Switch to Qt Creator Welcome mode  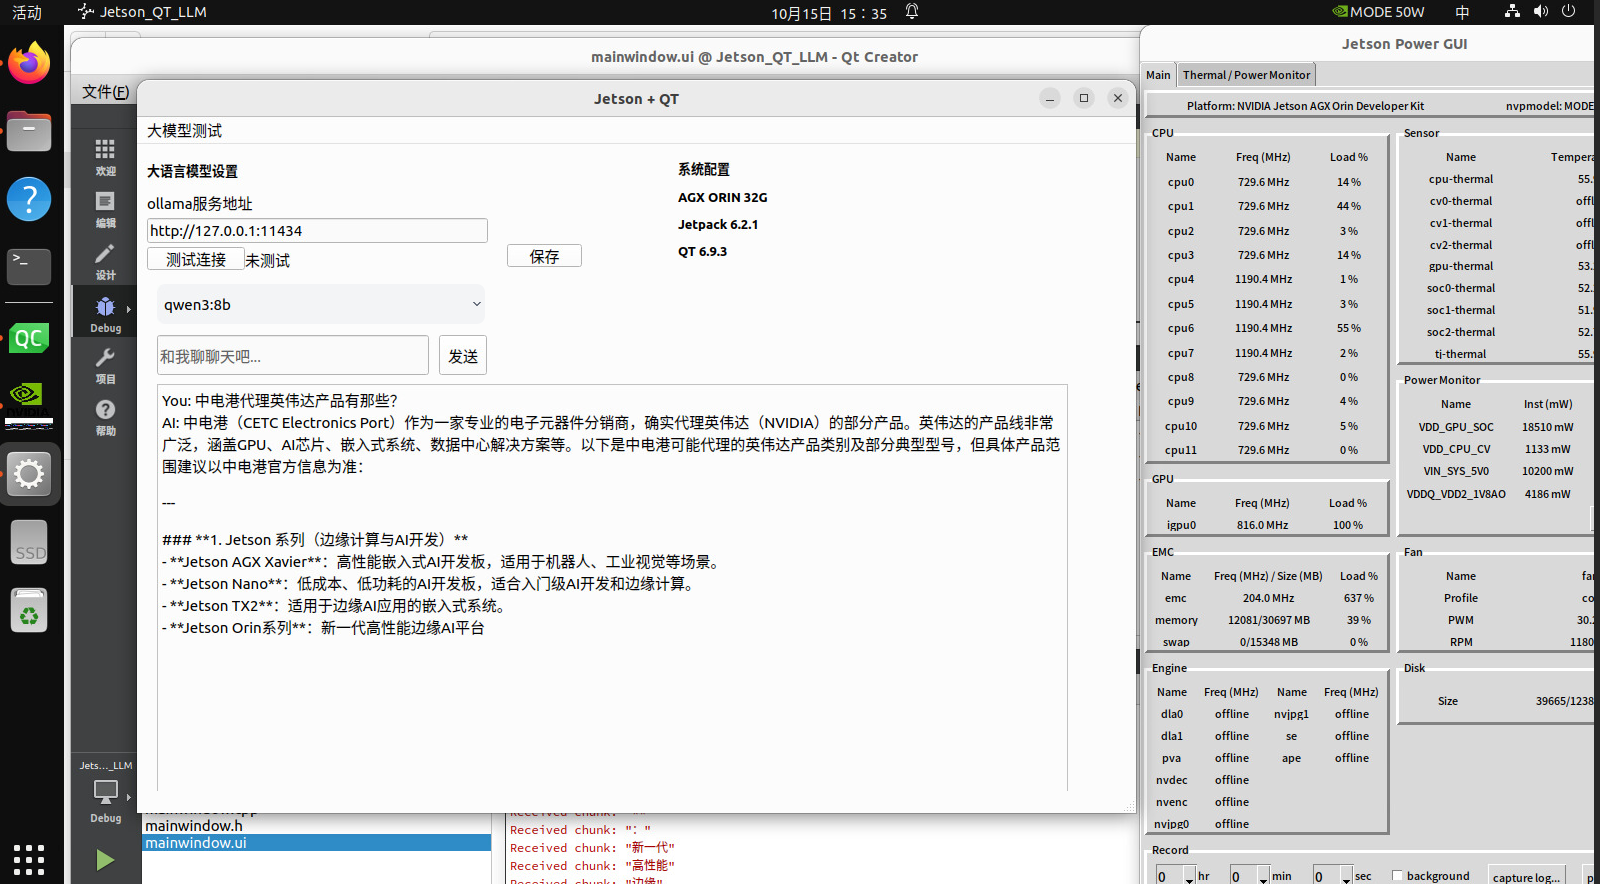[x=105, y=157]
